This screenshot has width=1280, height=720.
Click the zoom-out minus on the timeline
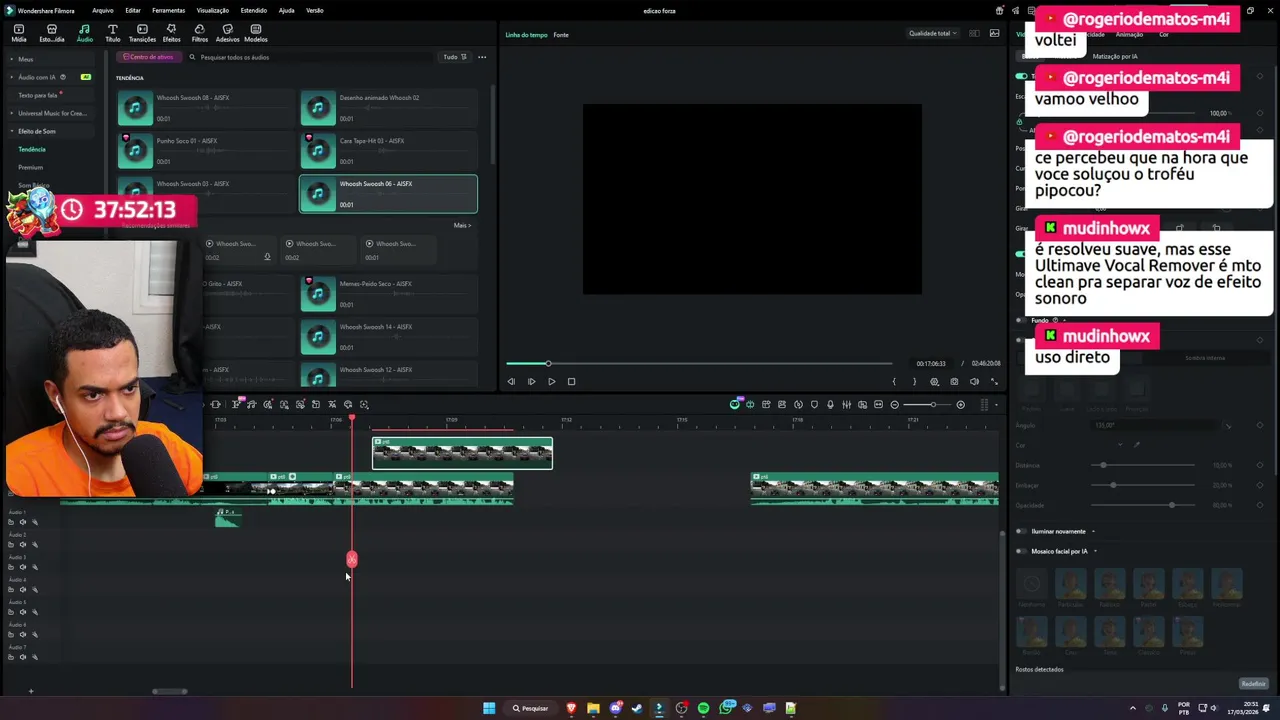[x=895, y=405]
